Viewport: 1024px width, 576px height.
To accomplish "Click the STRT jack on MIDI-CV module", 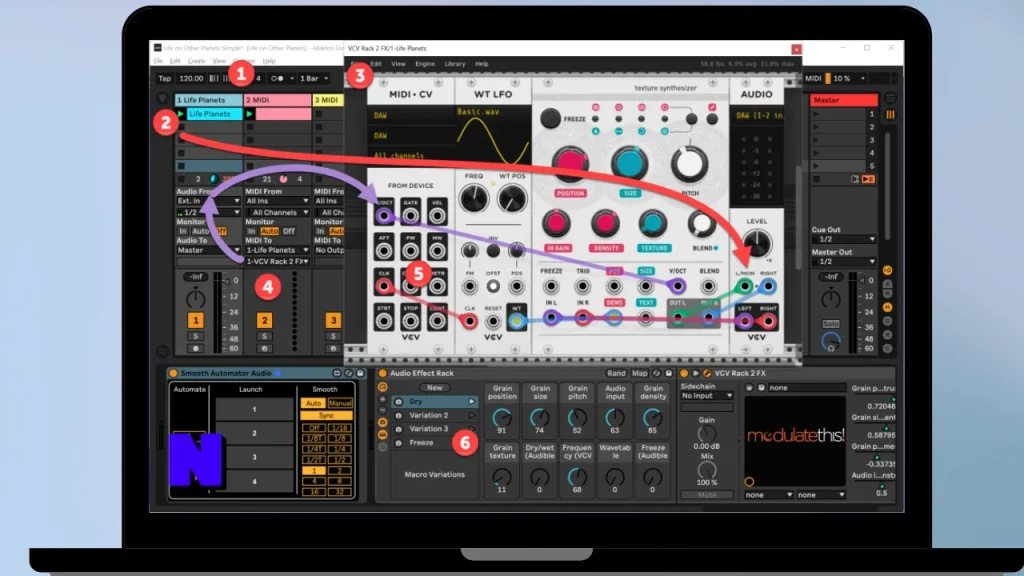I will (x=384, y=321).
